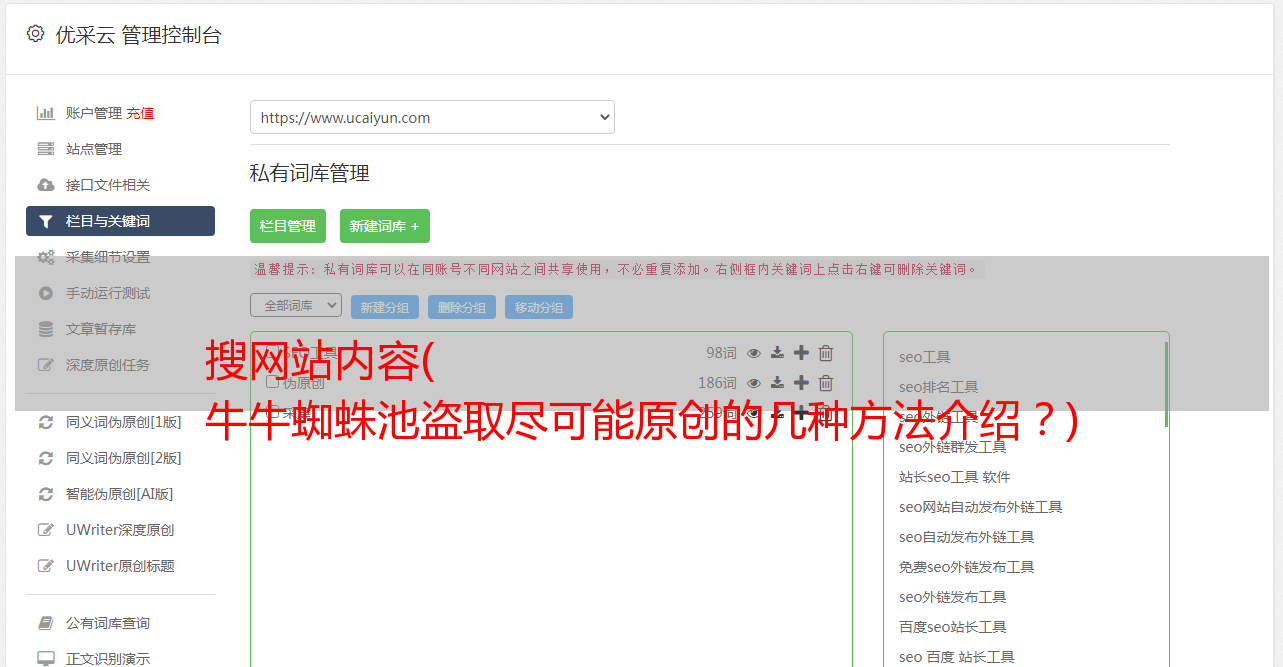Click the 采集细节设置 gears icon

pos(46,257)
